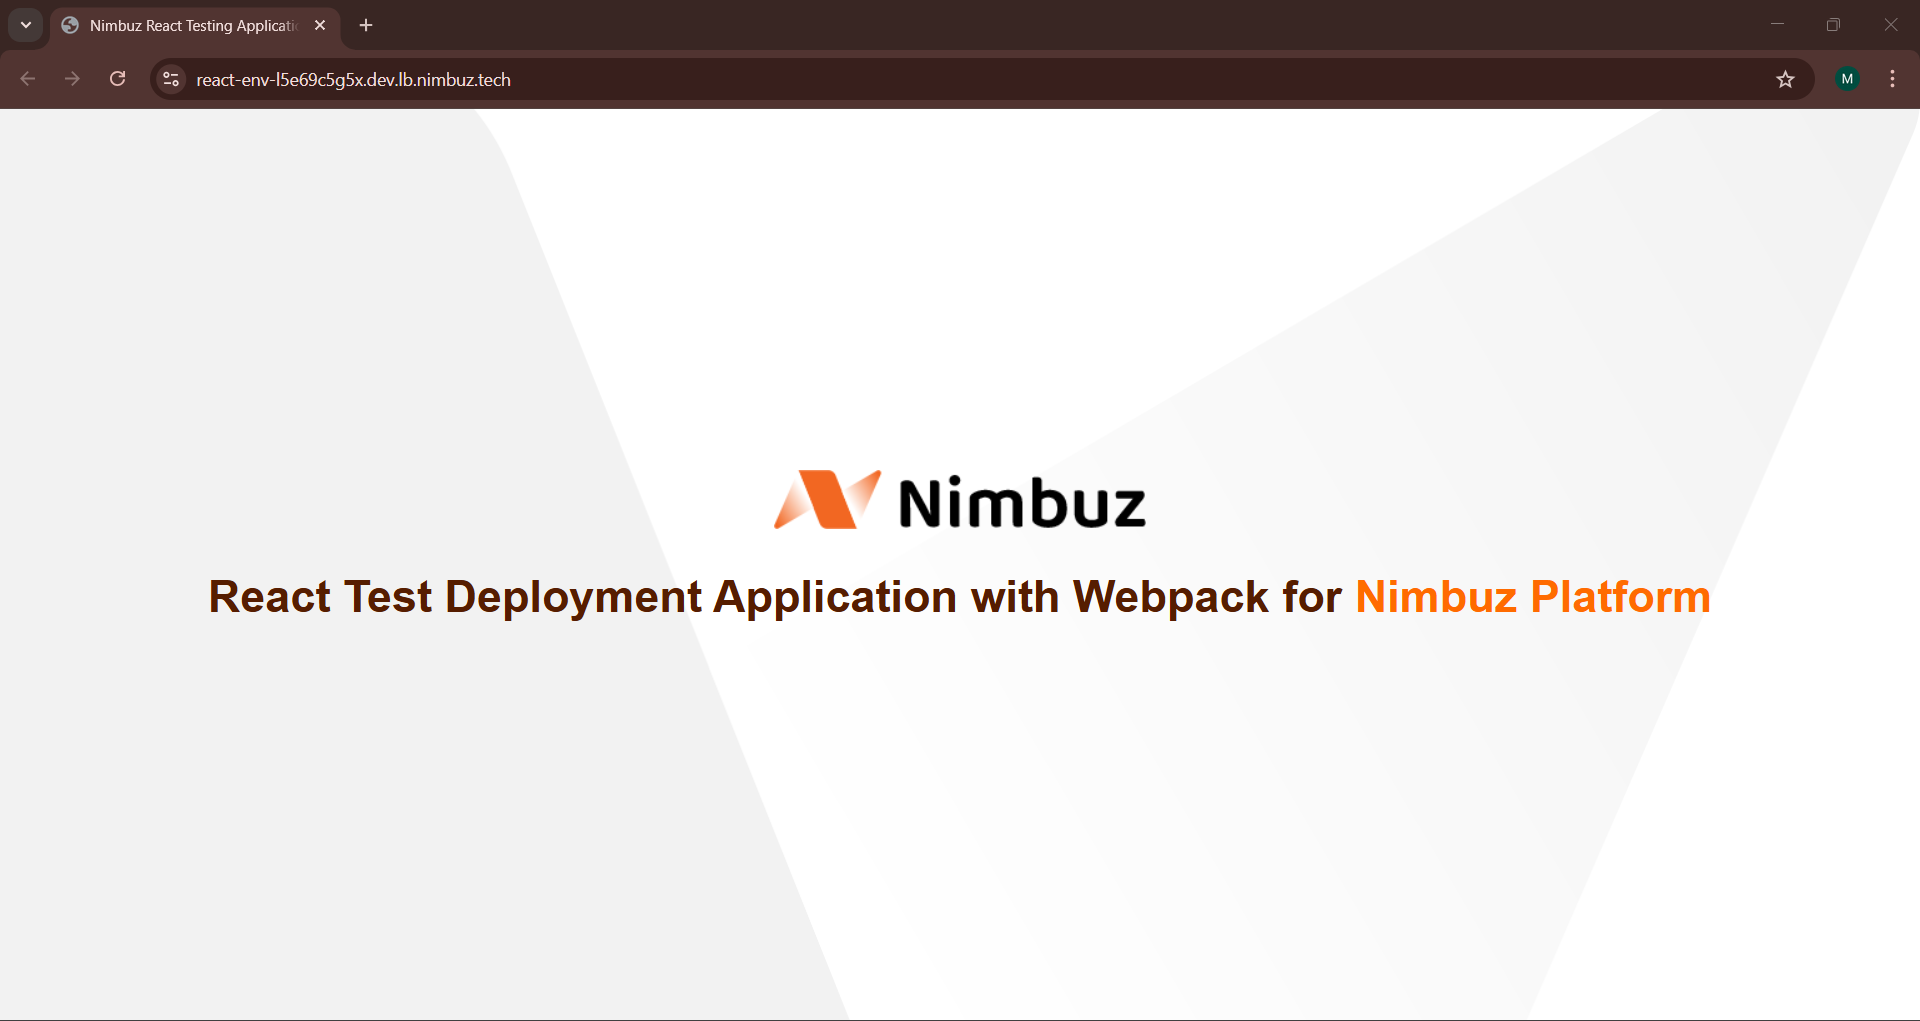1920x1021 pixels.
Task: Open the tab search dropdown chevron
Action: click(26, 25)
